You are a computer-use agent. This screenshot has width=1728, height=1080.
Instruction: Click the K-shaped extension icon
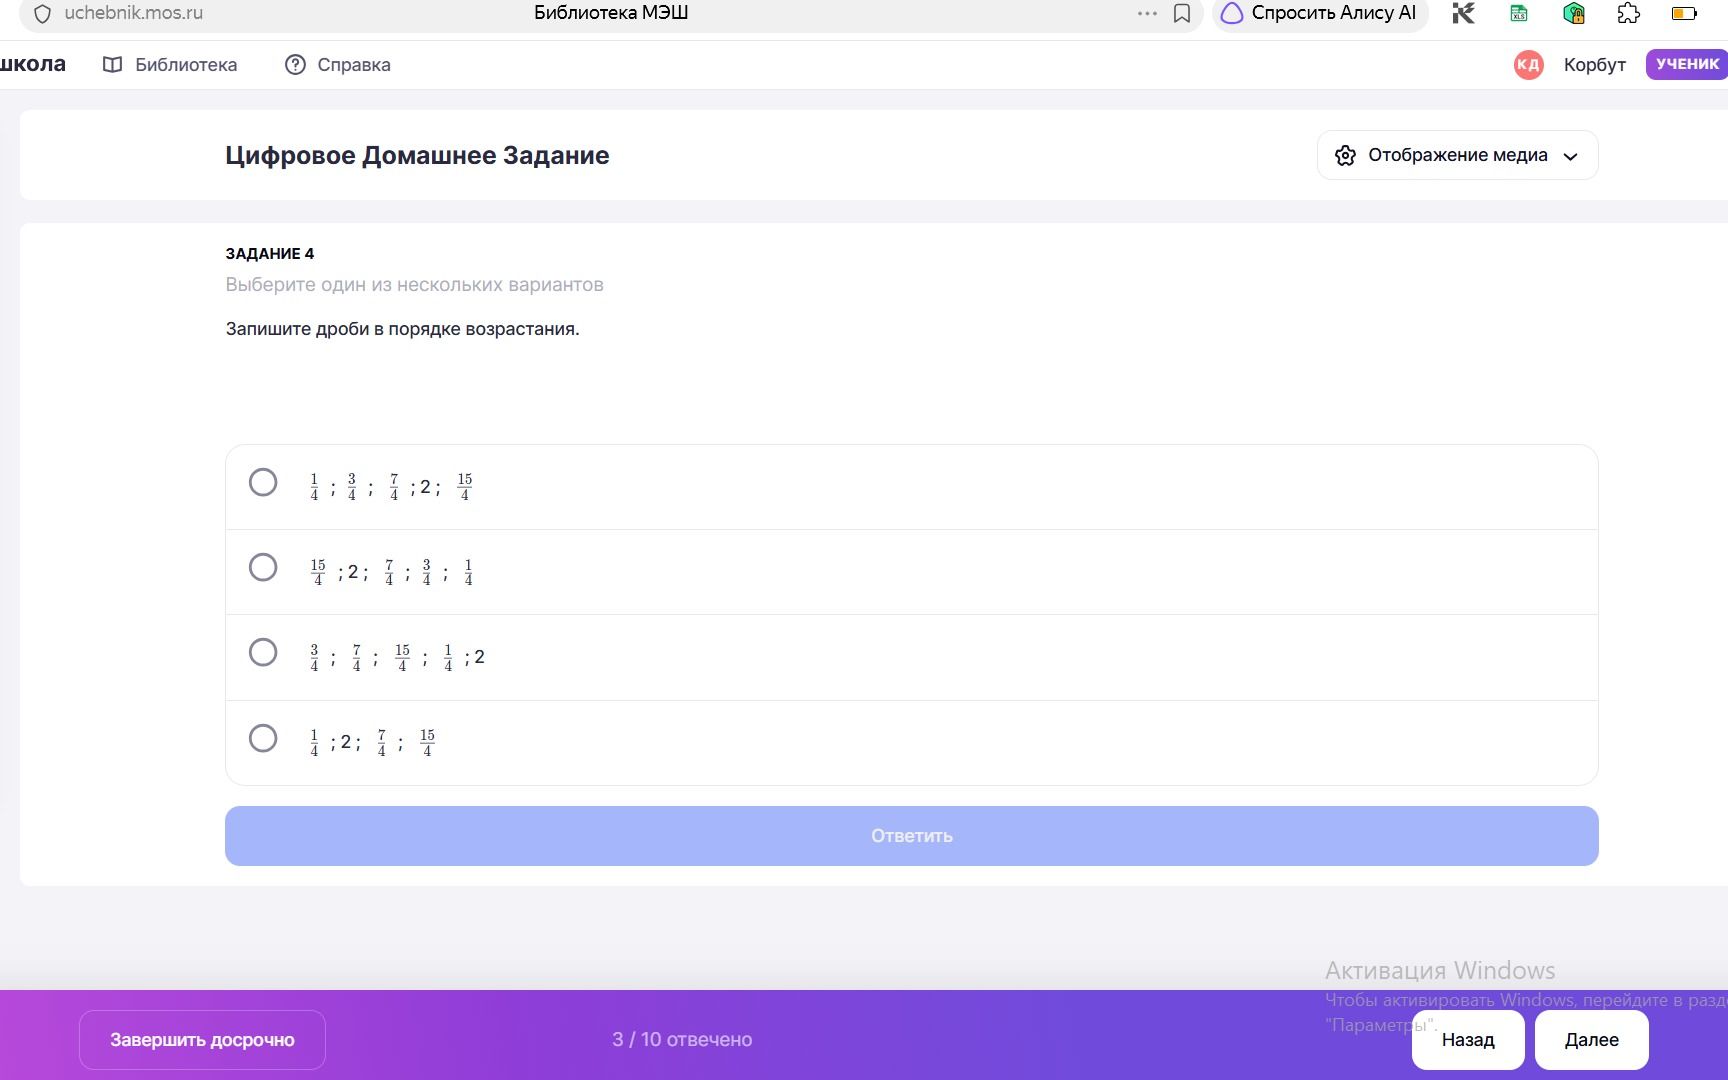1464,14
